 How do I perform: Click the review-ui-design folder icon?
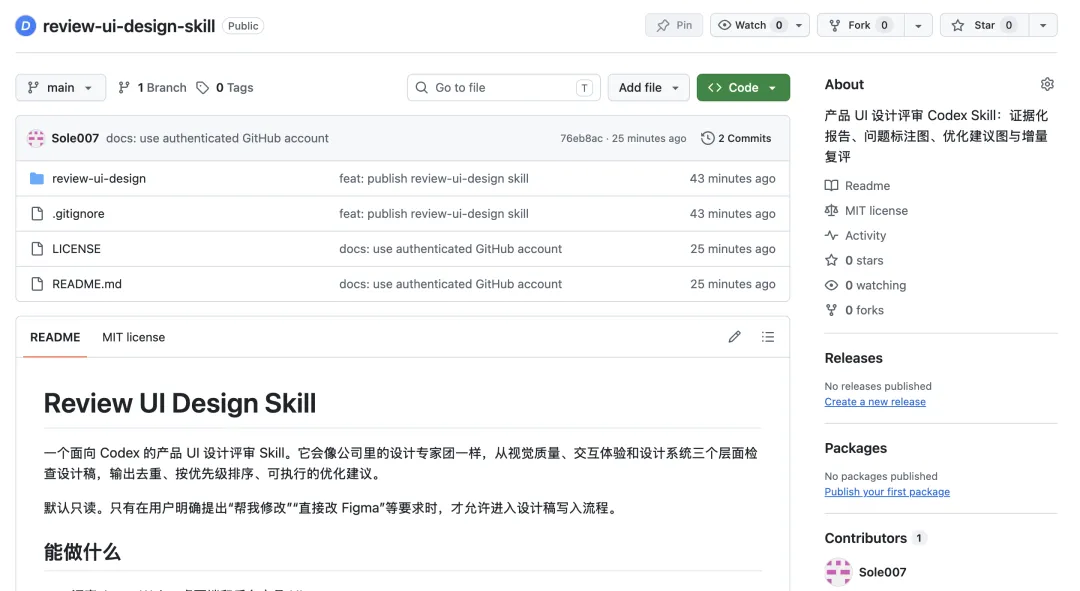[x=37, y=178]
